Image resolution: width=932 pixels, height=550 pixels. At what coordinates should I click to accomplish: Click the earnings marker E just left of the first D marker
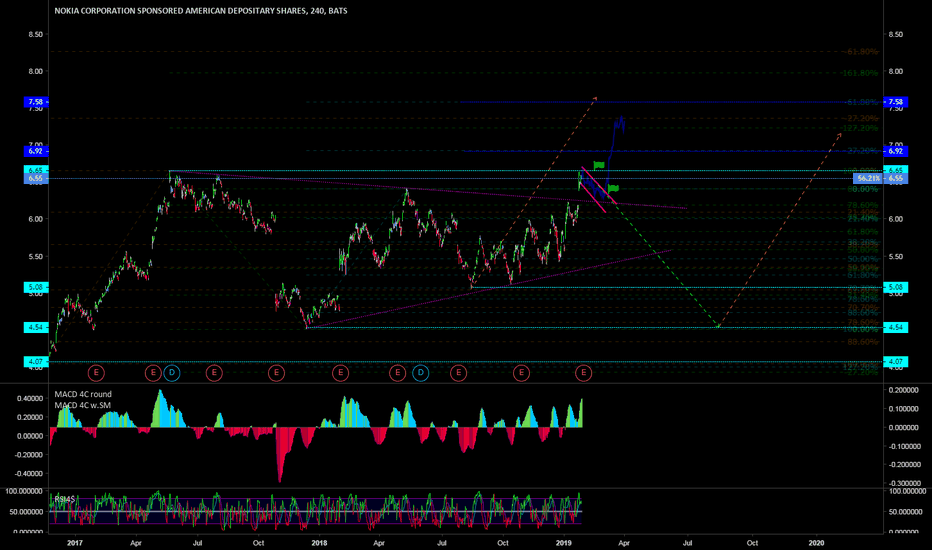click(x=153, y=373)
